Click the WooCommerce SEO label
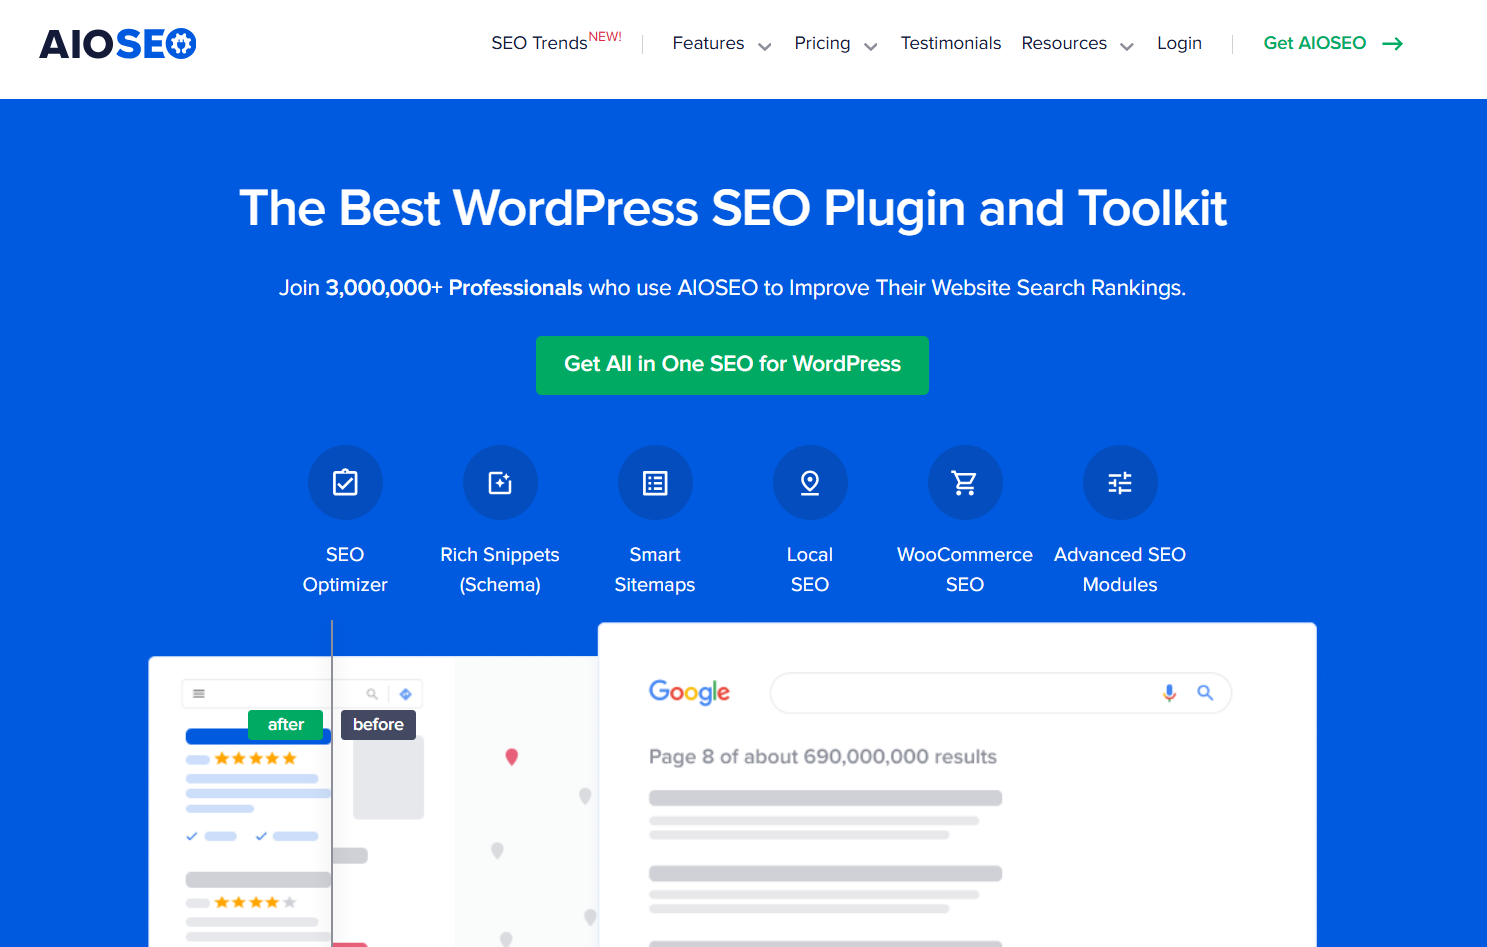Viewport: 1487px width, 947px height. 965,570
